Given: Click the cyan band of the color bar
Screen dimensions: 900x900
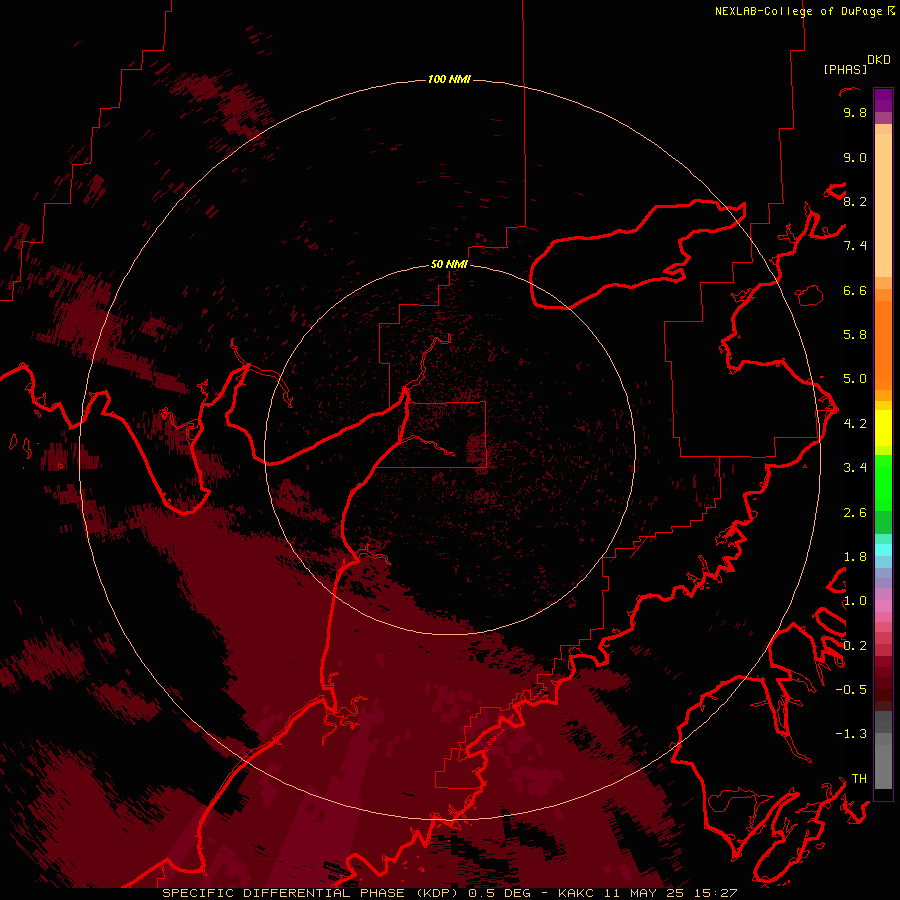Looking at the screenshot, I should pos(883,549).
